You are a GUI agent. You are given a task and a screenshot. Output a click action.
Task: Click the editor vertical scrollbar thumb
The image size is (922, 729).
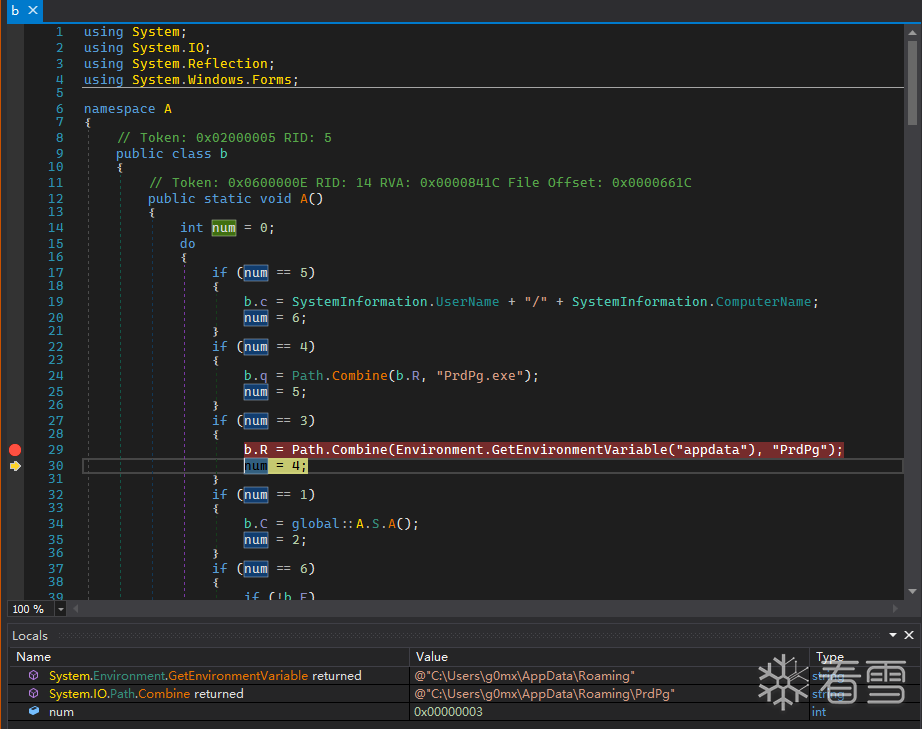[912, 82]
